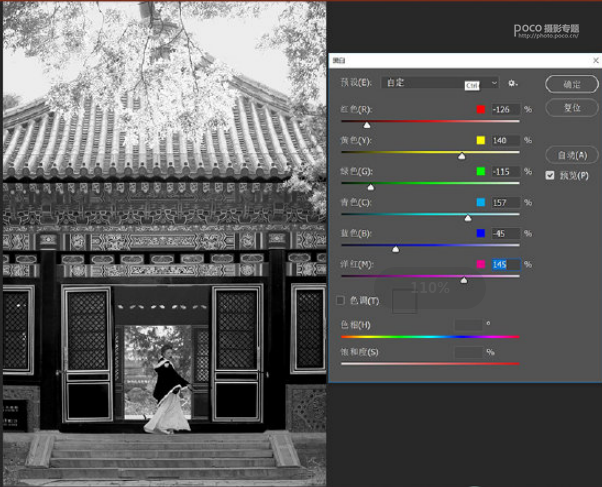
Task: Click the blue value field showing -45
Action: 506,234
